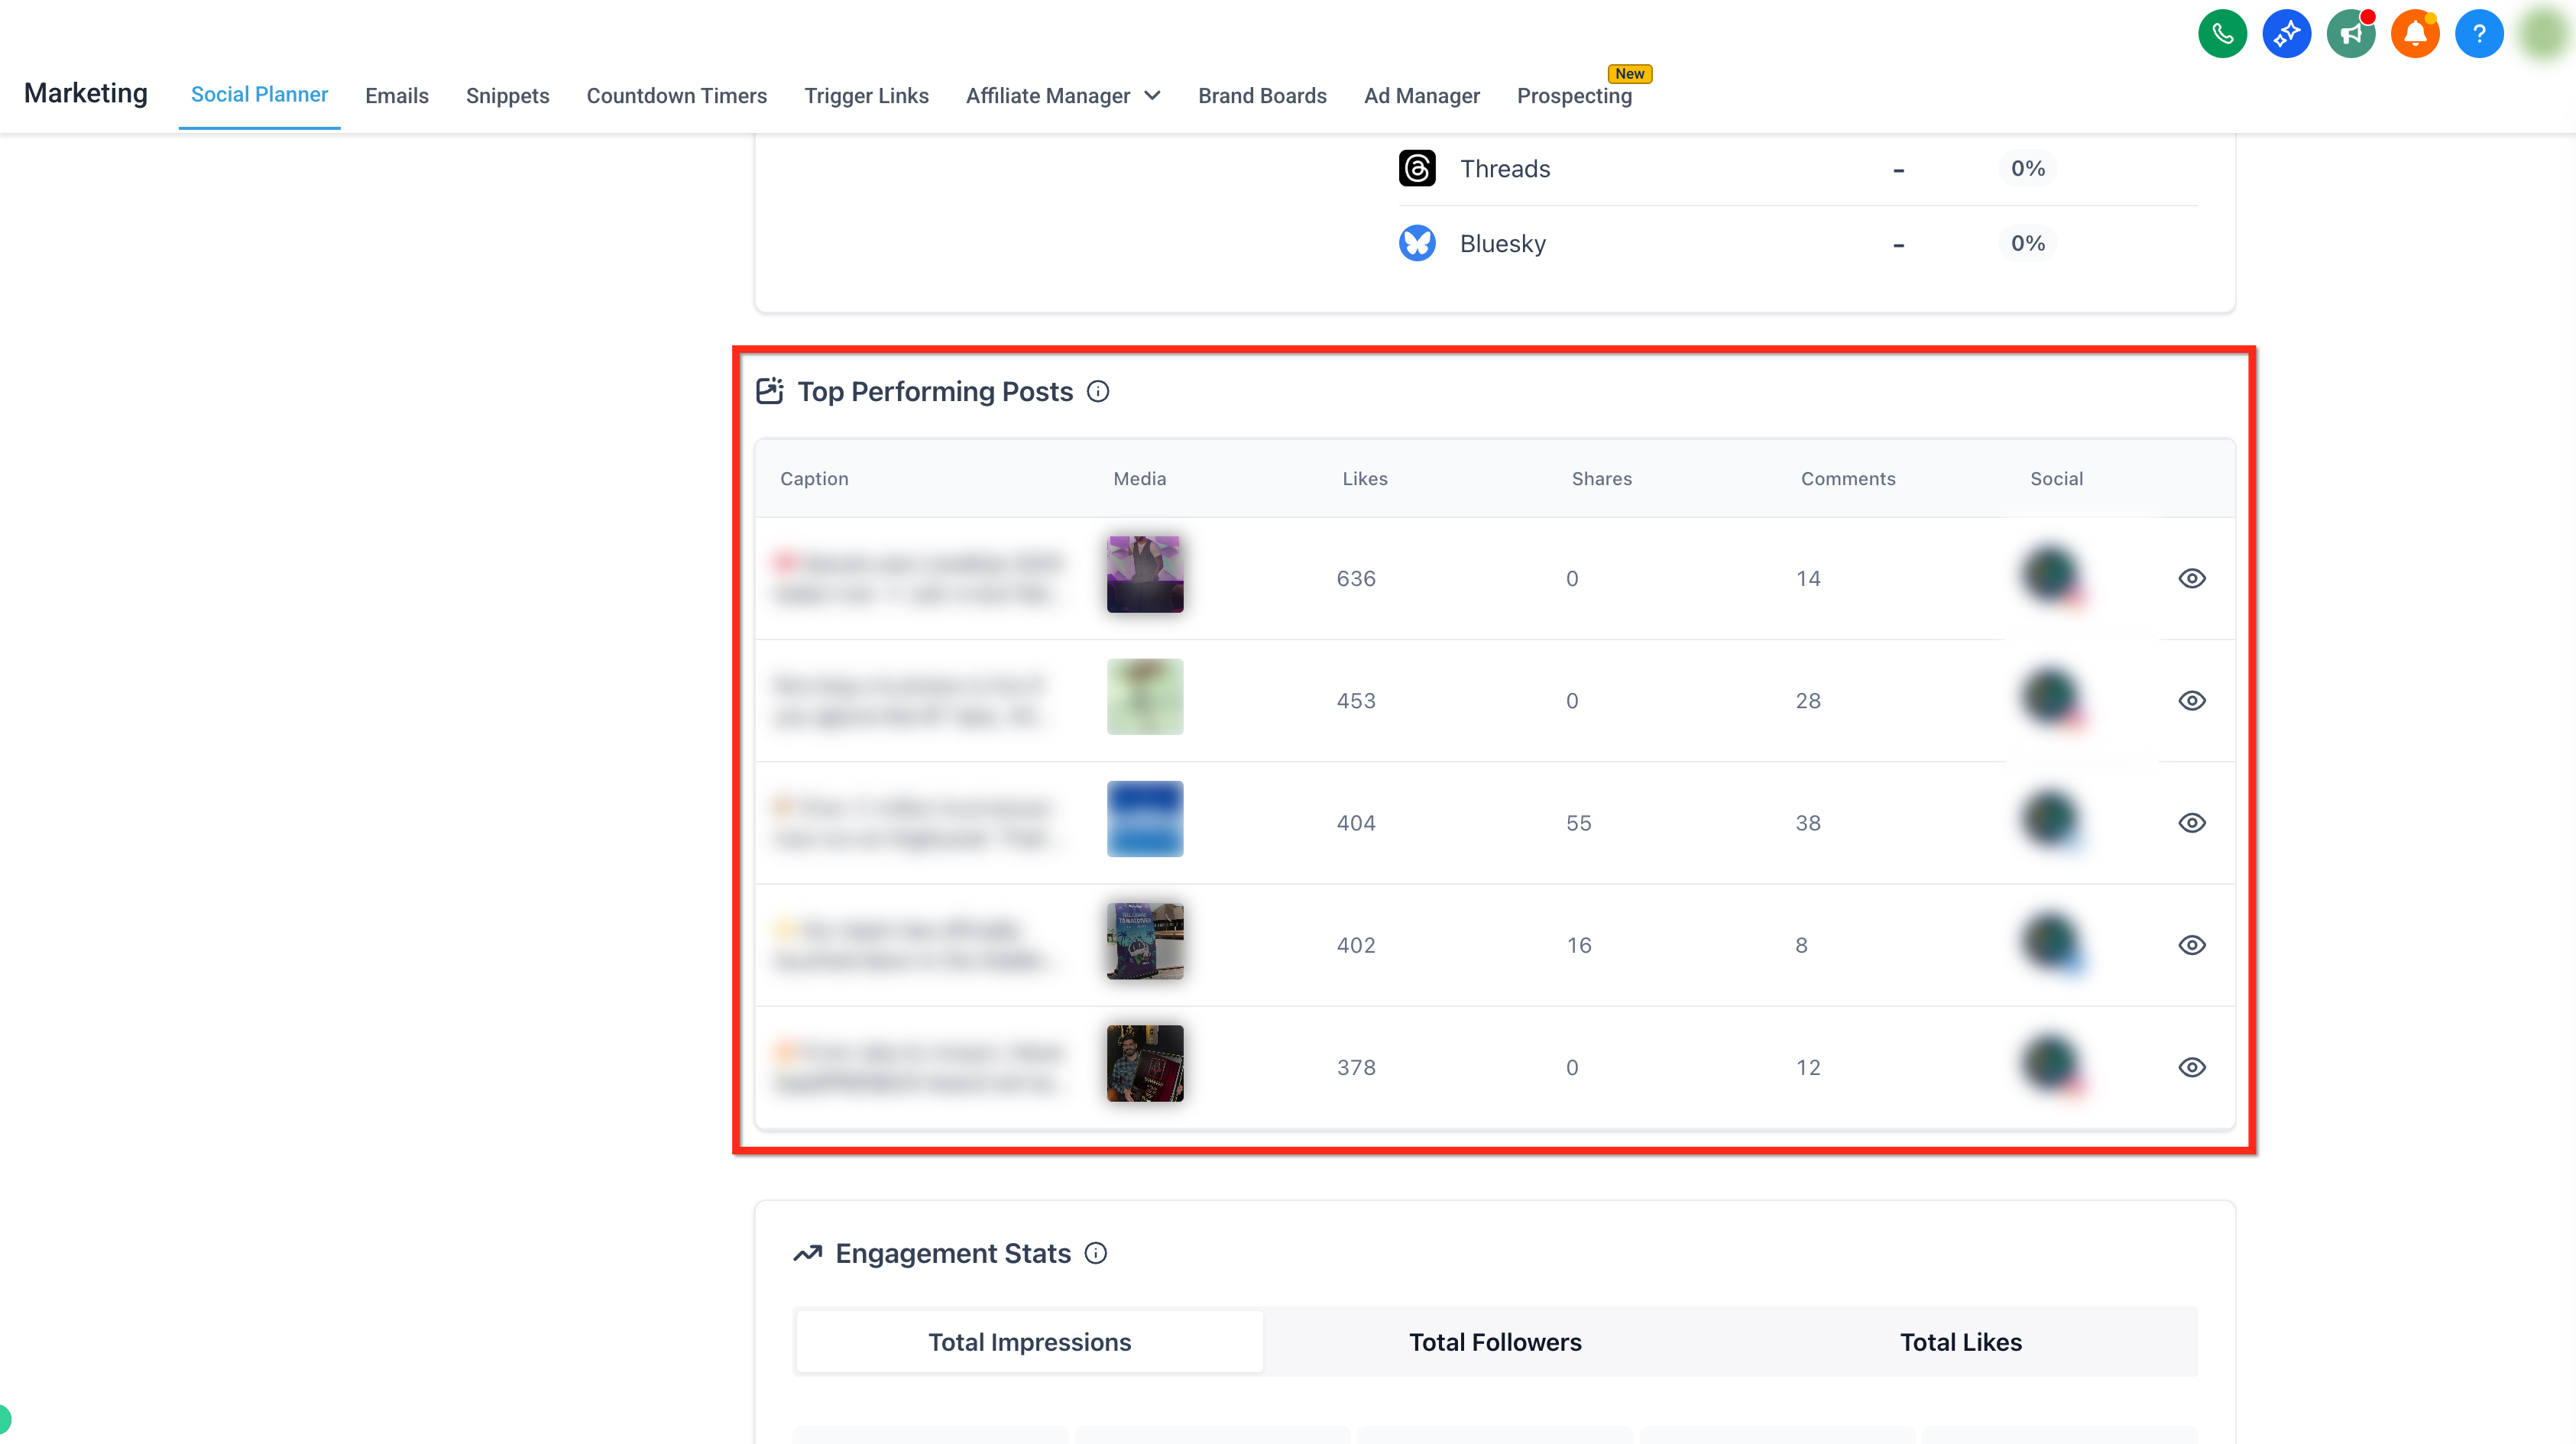
Task: Open the blue AI sparkle assistant icon
Action: pyautogui.click(x=2286, y=34)
